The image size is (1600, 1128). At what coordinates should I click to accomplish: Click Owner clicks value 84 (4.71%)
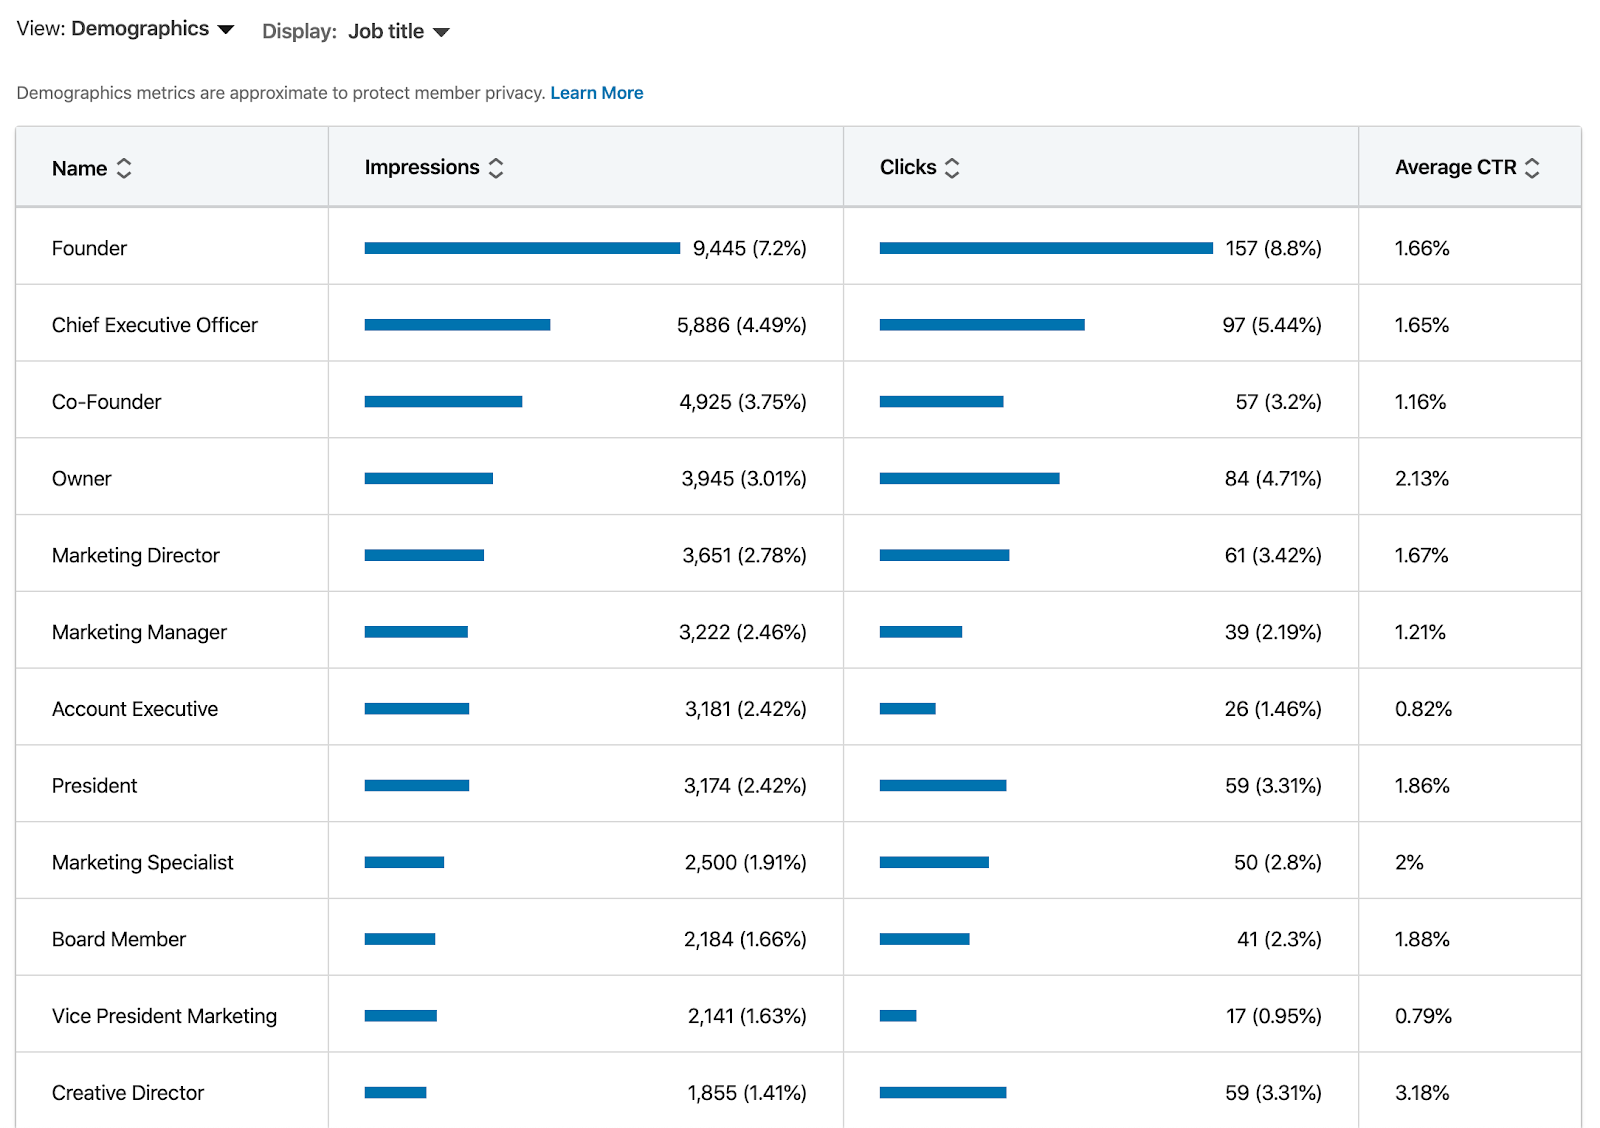pyautogui.click(x=1273, y=479)
